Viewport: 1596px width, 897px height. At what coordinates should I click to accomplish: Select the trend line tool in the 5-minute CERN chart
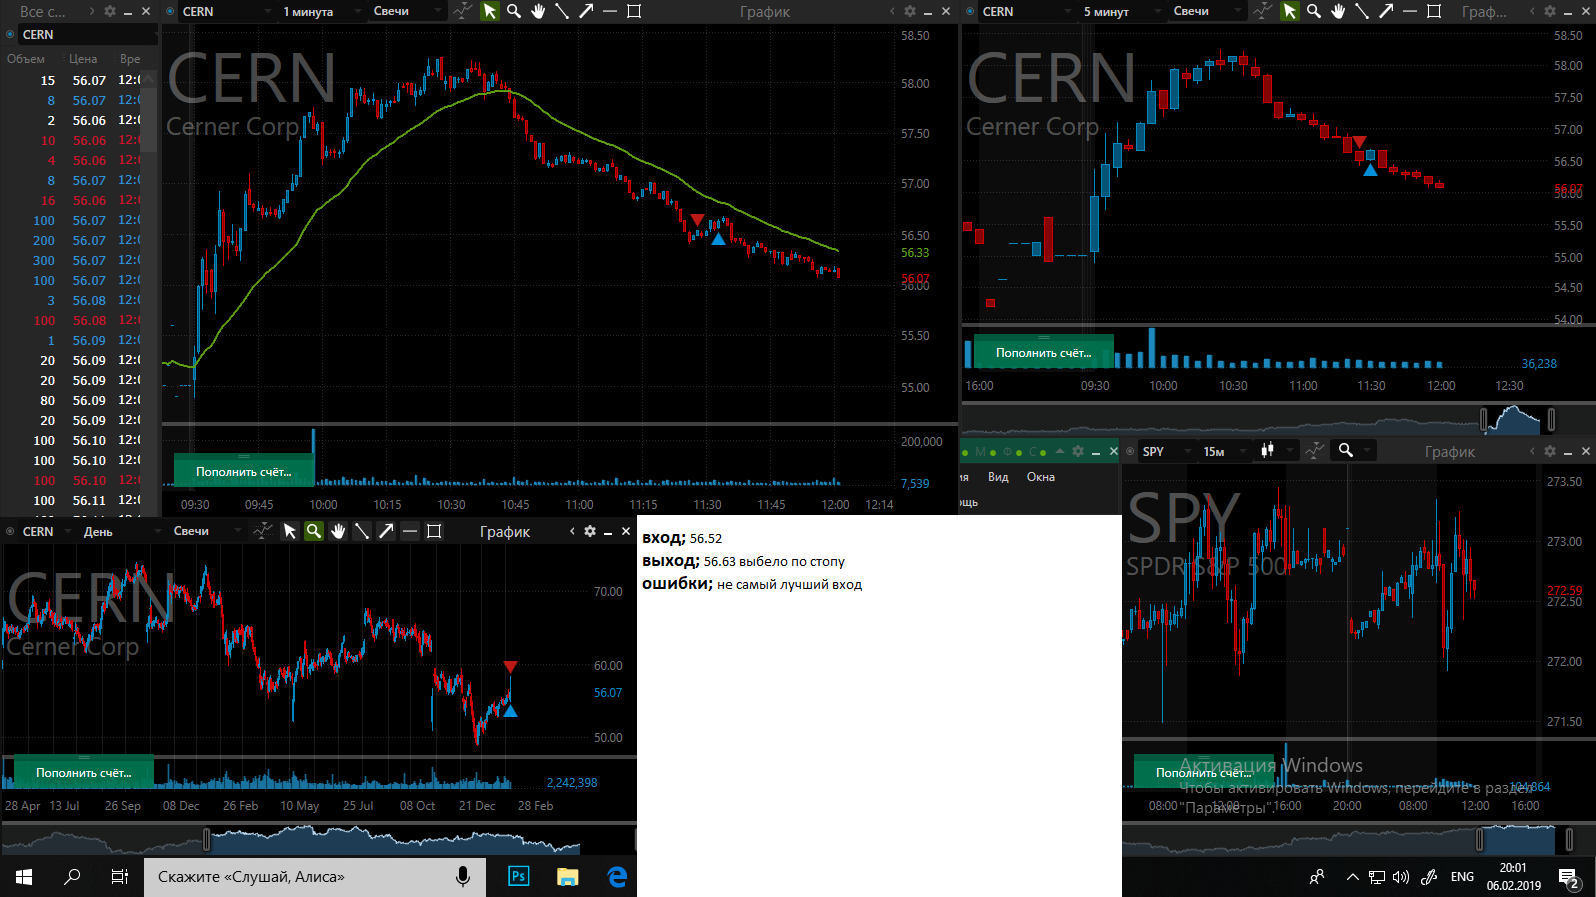[x=1362, y=11]
